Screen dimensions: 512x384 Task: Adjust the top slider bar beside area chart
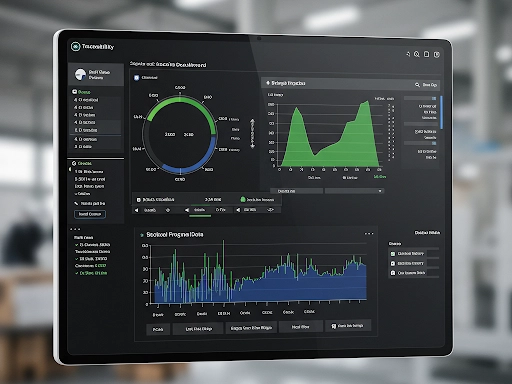click(x=420, y=98)
